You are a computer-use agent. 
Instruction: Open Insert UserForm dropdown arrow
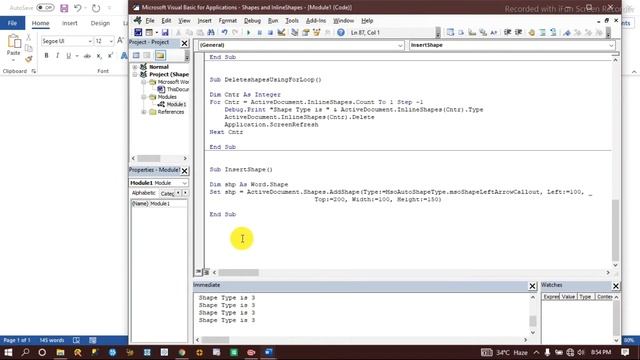156,32
